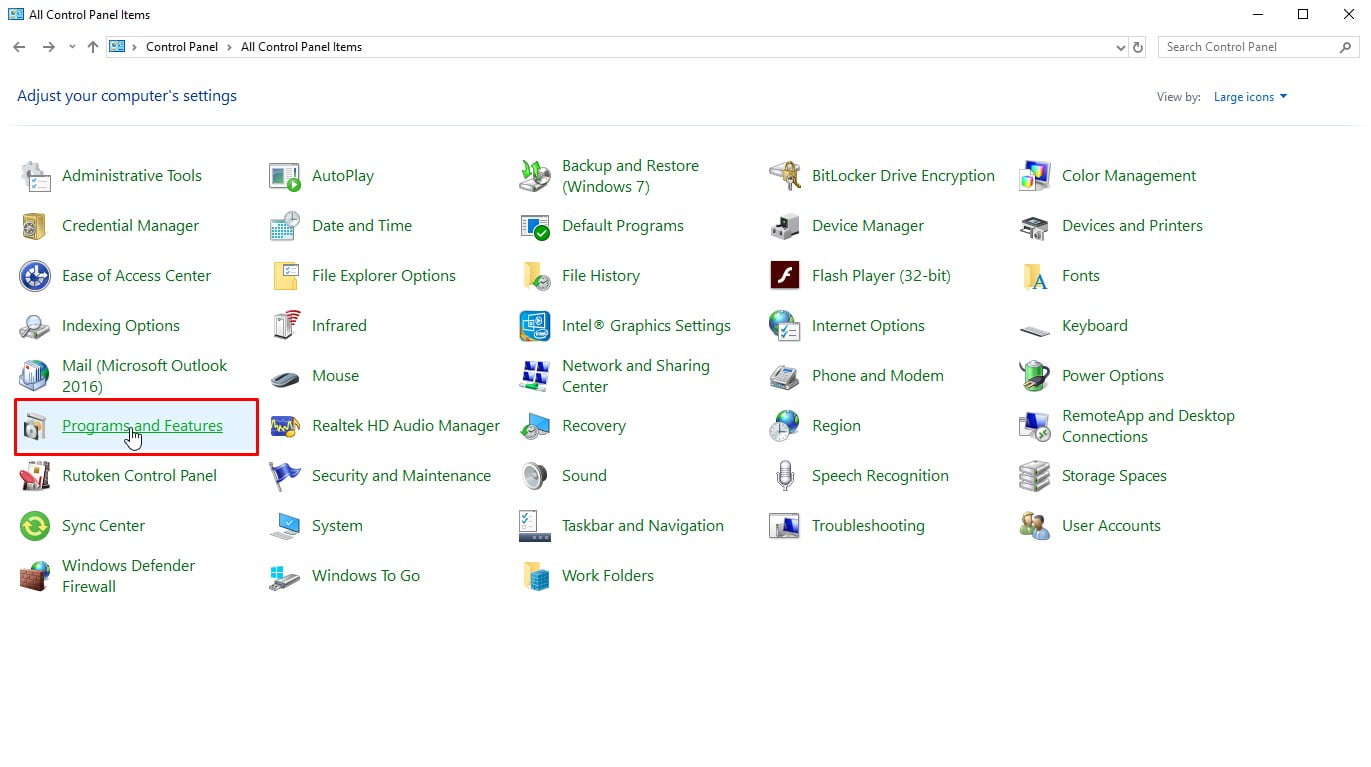Click the Security and Maintenance flag icon
This screenshot has height=767, width=1371.
point(285,476)
